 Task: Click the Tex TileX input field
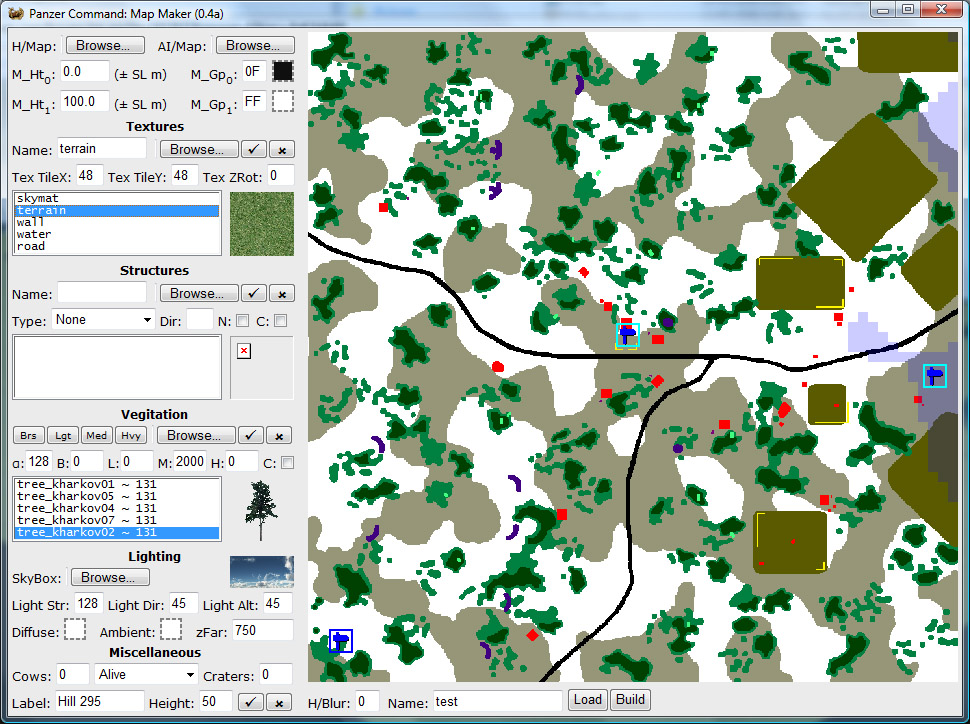[89, 176]
